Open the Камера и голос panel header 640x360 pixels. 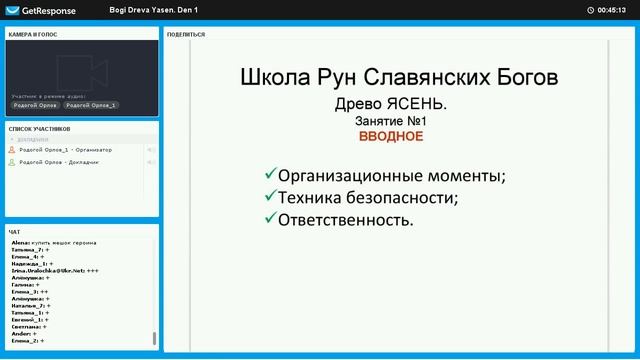coord(33,35)
